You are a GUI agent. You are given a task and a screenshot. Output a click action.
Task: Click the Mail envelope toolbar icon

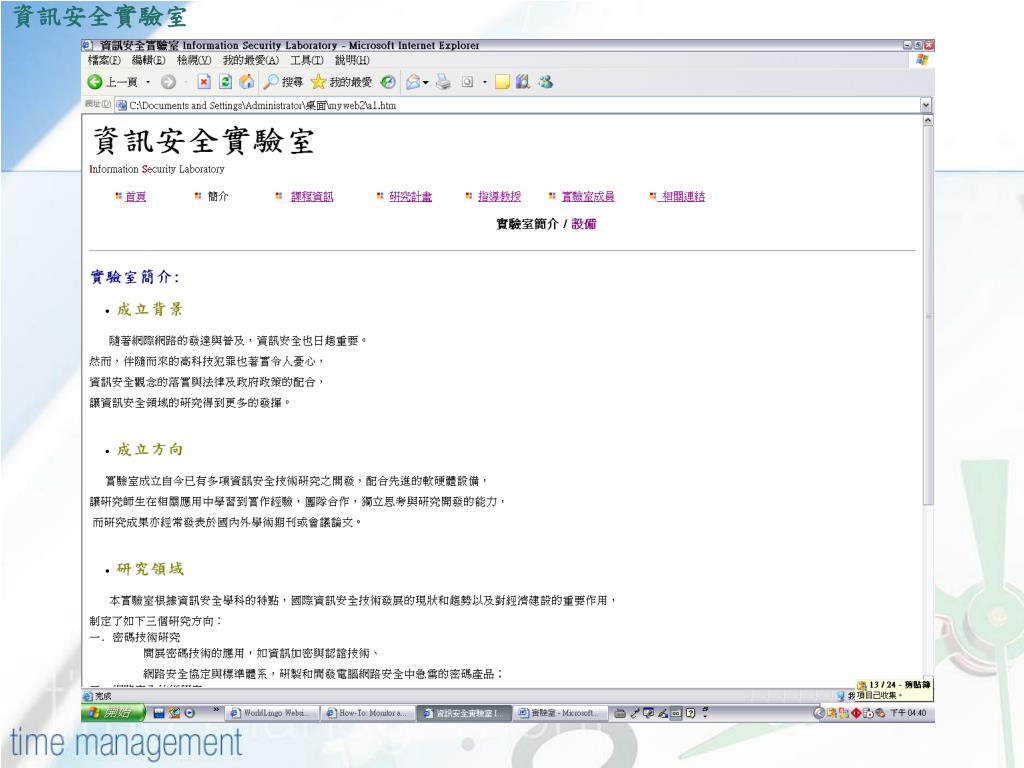point(413,82)
